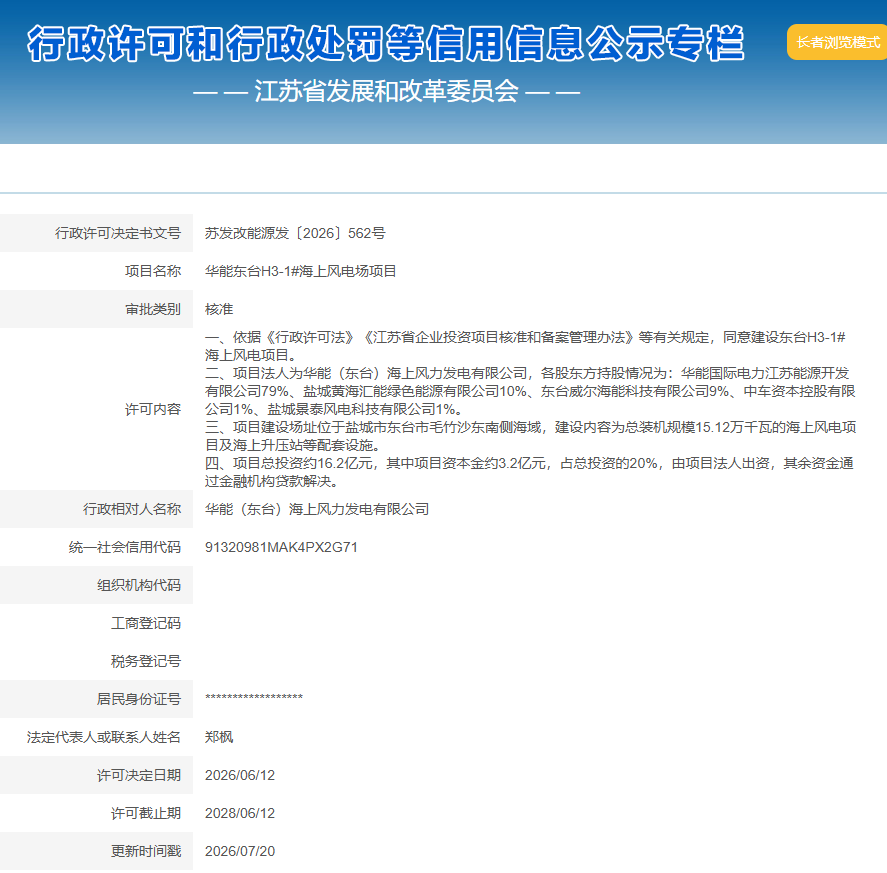The width and height of the screenshot is (887, 873).
Task: Click the 更新时间戳 value 2026/07/20
Action: [240, 851]
